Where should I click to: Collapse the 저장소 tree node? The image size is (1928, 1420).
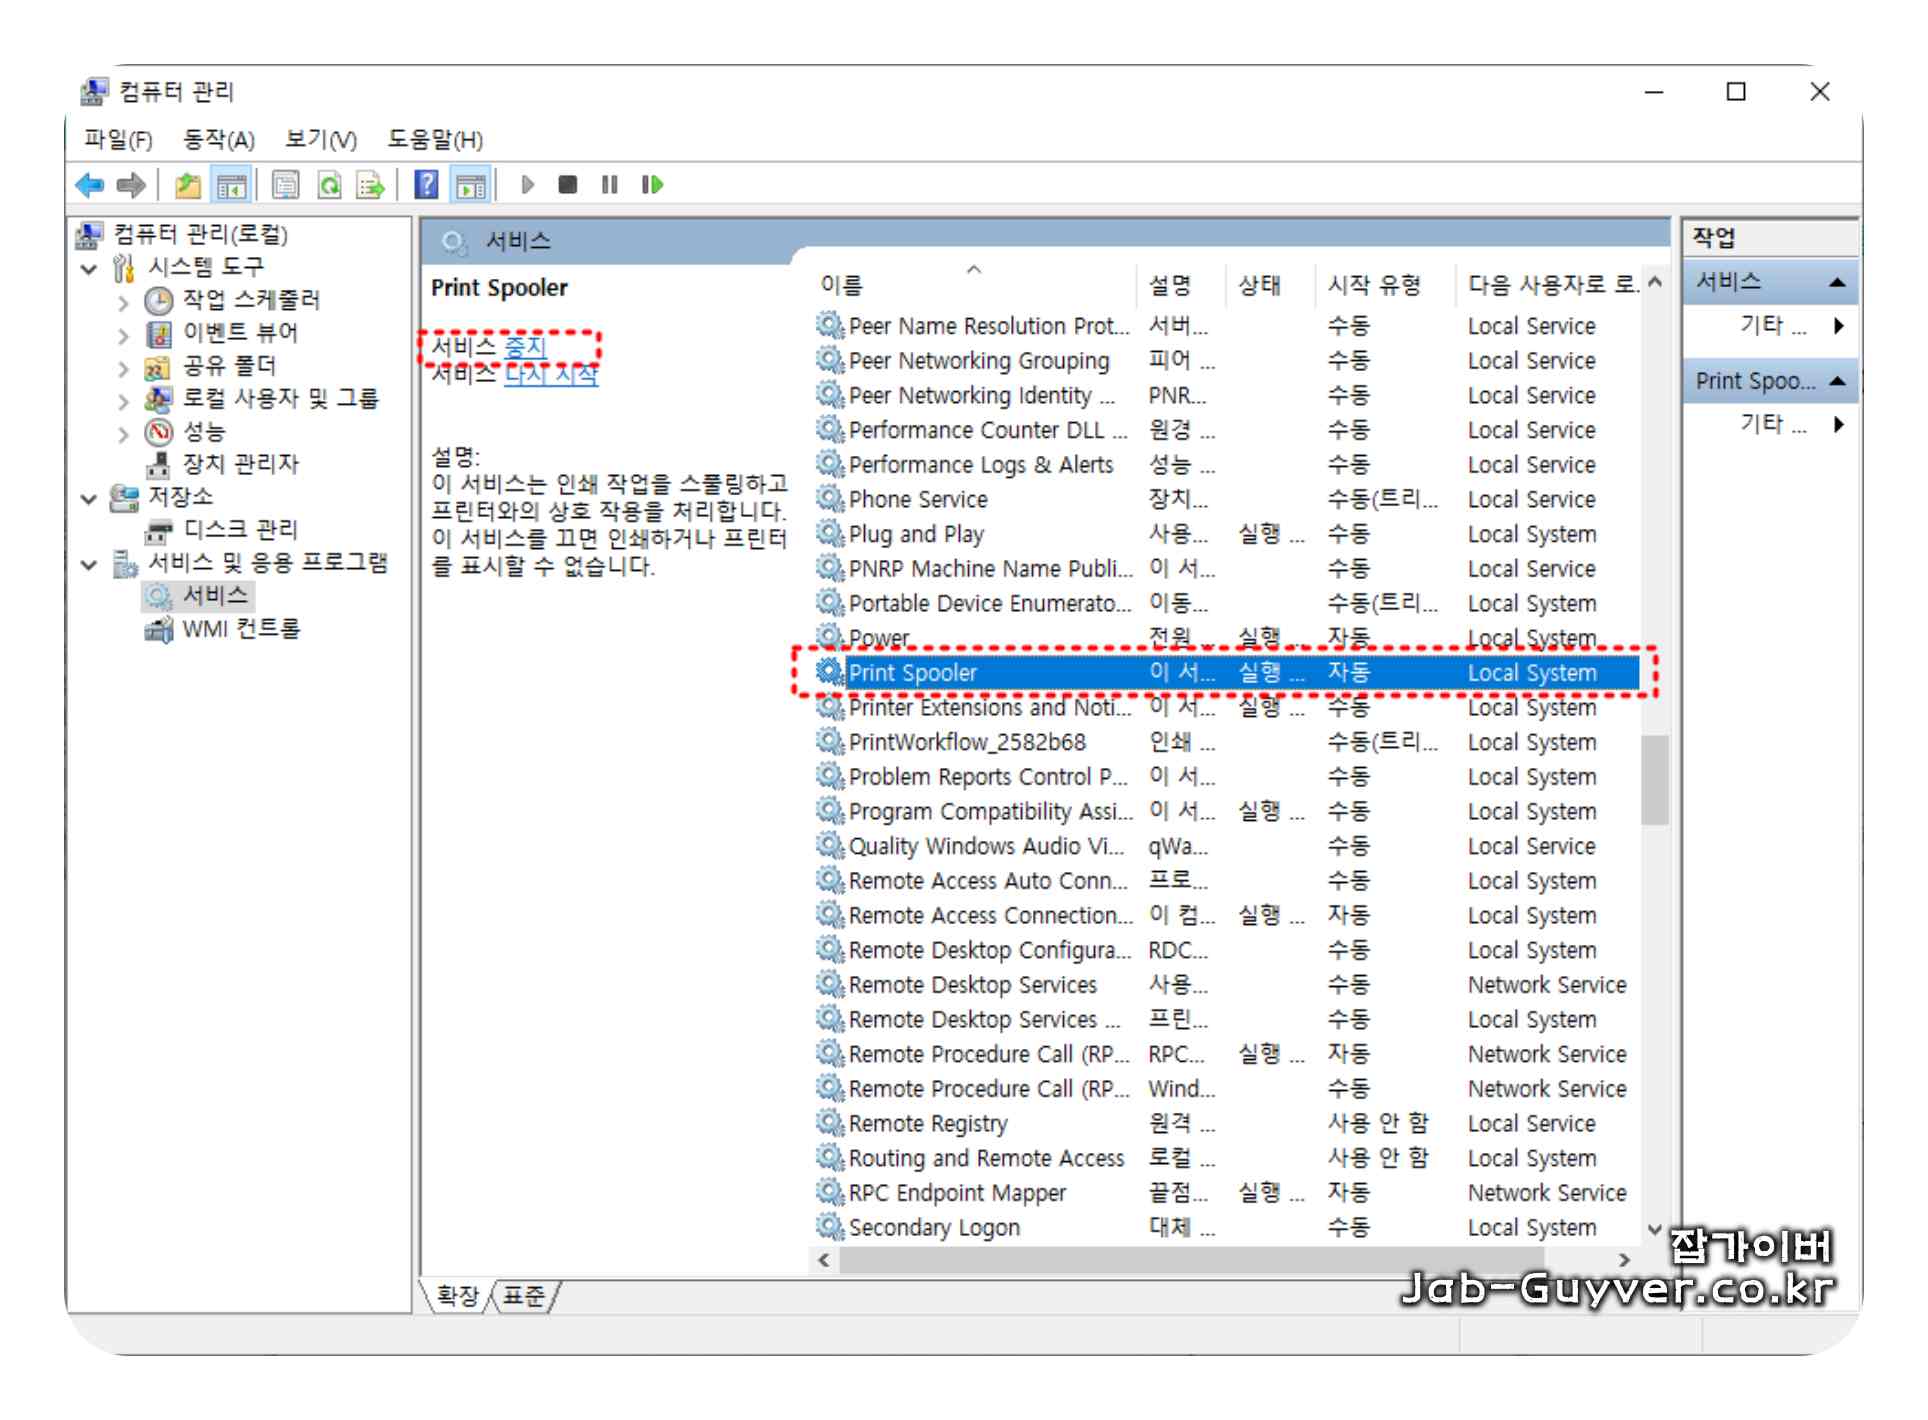coord(90,498)
